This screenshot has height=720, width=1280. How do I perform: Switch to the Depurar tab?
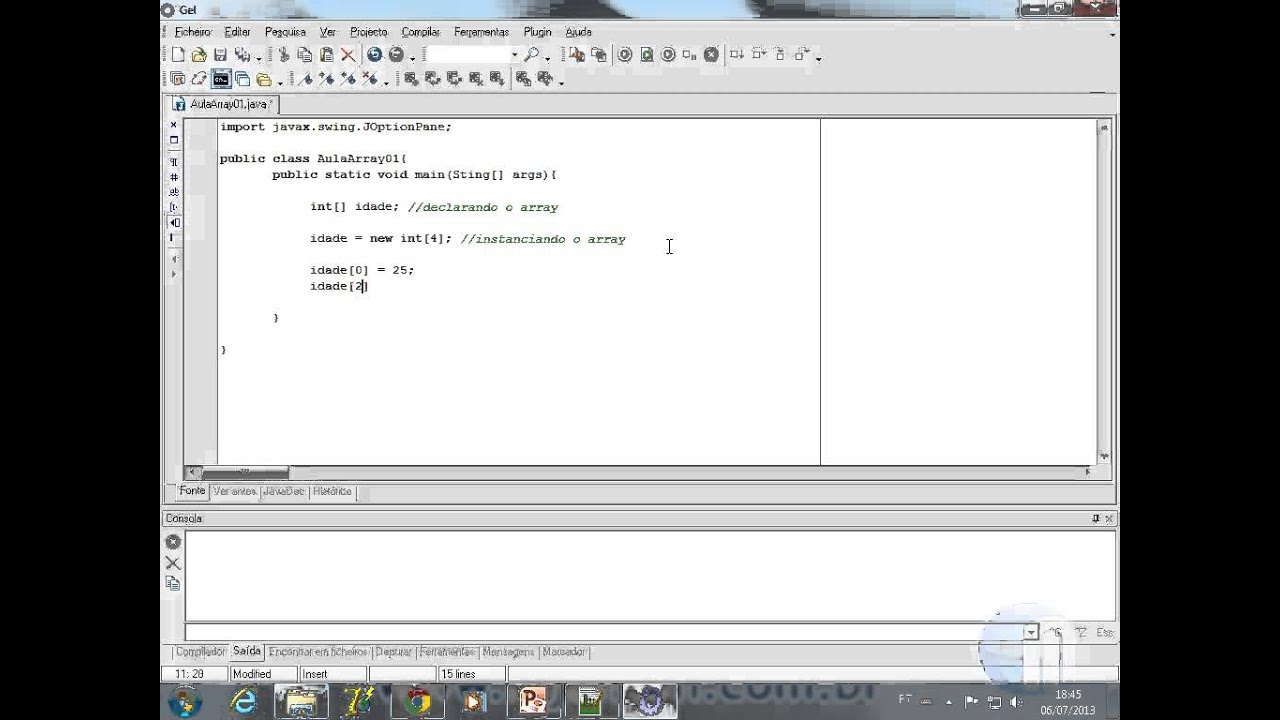pos(394,652)
